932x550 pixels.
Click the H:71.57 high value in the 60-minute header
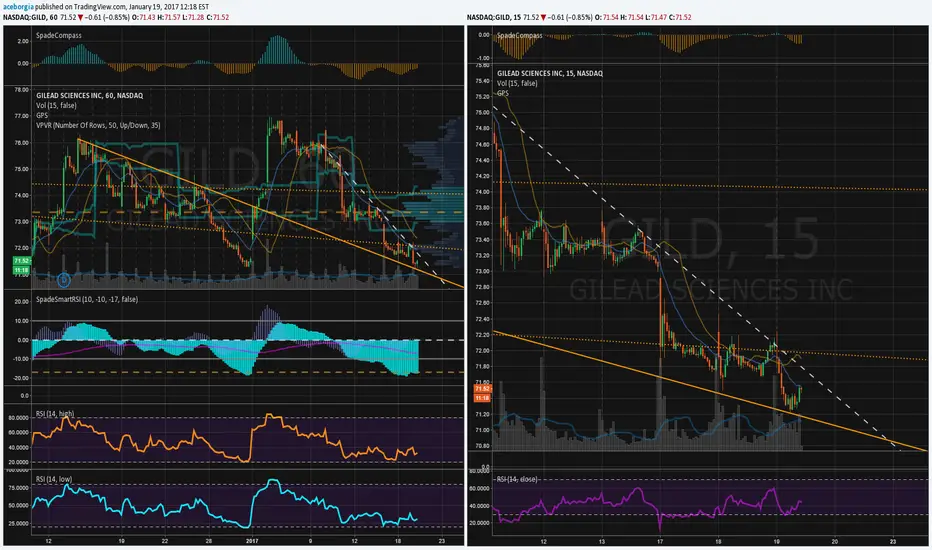pos(168,17)
